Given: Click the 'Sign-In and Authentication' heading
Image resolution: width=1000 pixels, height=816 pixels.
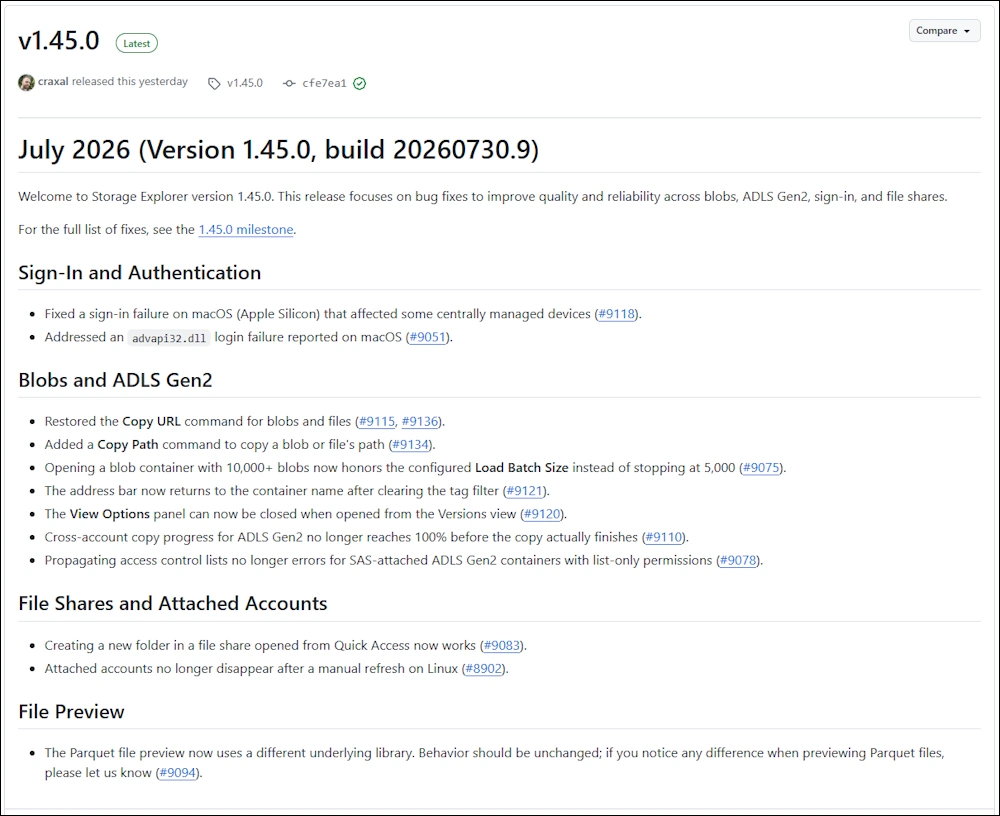Looking at the screenshot, I should (140, 272).
